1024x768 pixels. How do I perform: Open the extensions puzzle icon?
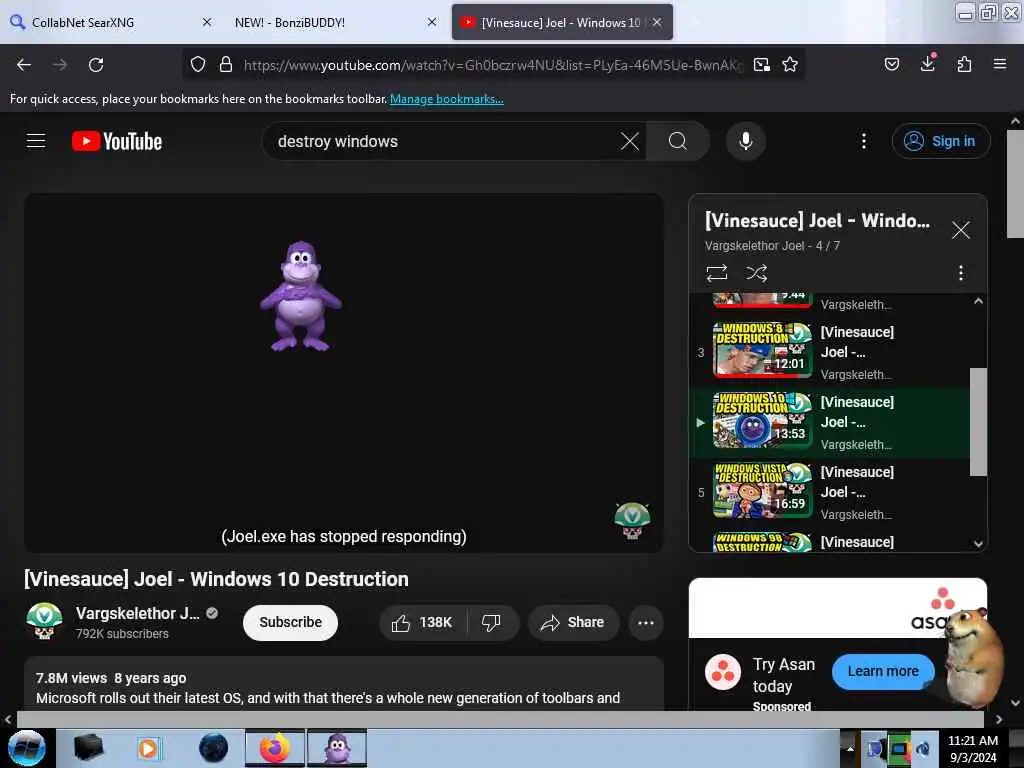(964, 64)
